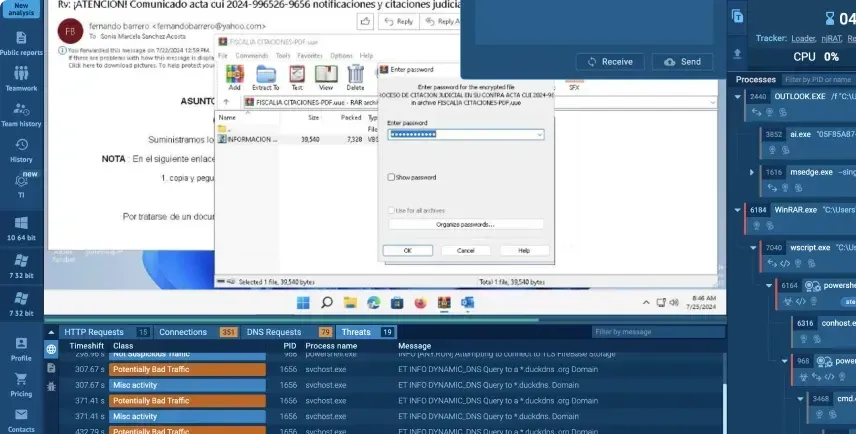The height and width of the screenshot is (434, 856).
Task: Select the Threats tab
Action: [366, 332]
